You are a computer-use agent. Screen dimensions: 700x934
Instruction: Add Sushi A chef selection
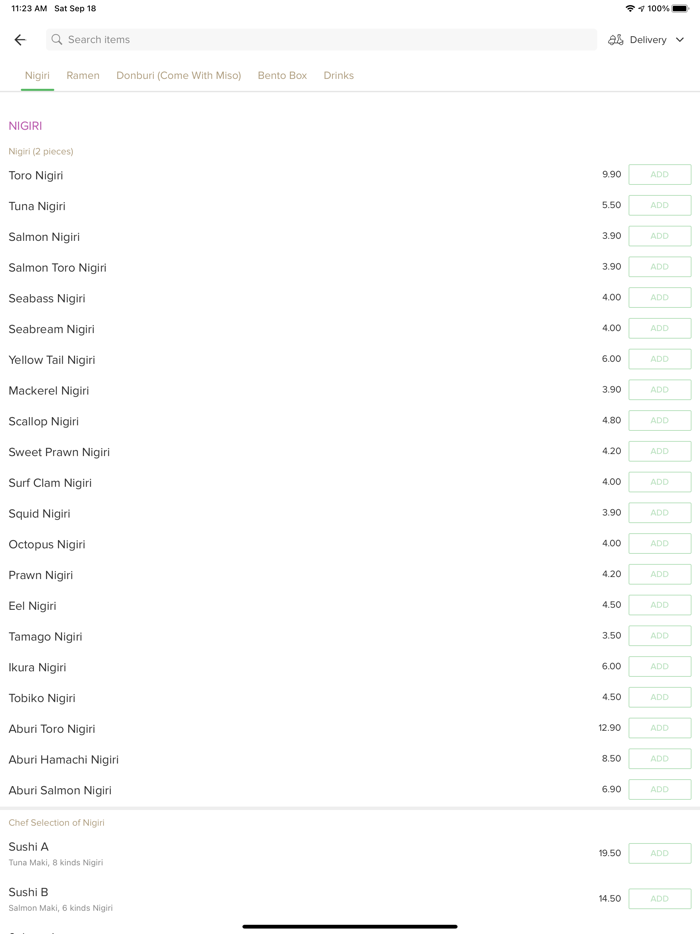click(x=659, y=853)
